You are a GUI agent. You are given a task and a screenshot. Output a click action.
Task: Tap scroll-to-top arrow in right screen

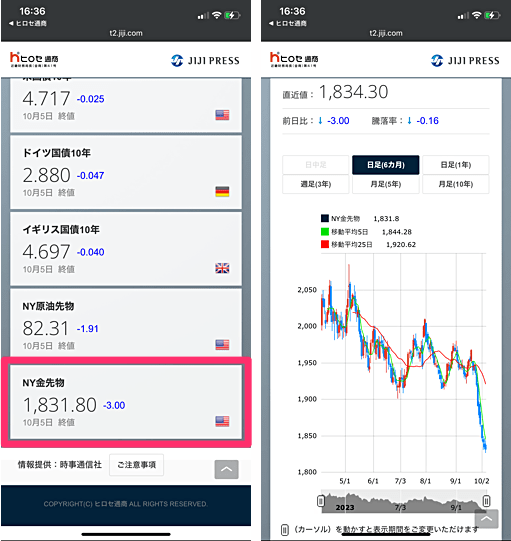(x=487, y=519)
